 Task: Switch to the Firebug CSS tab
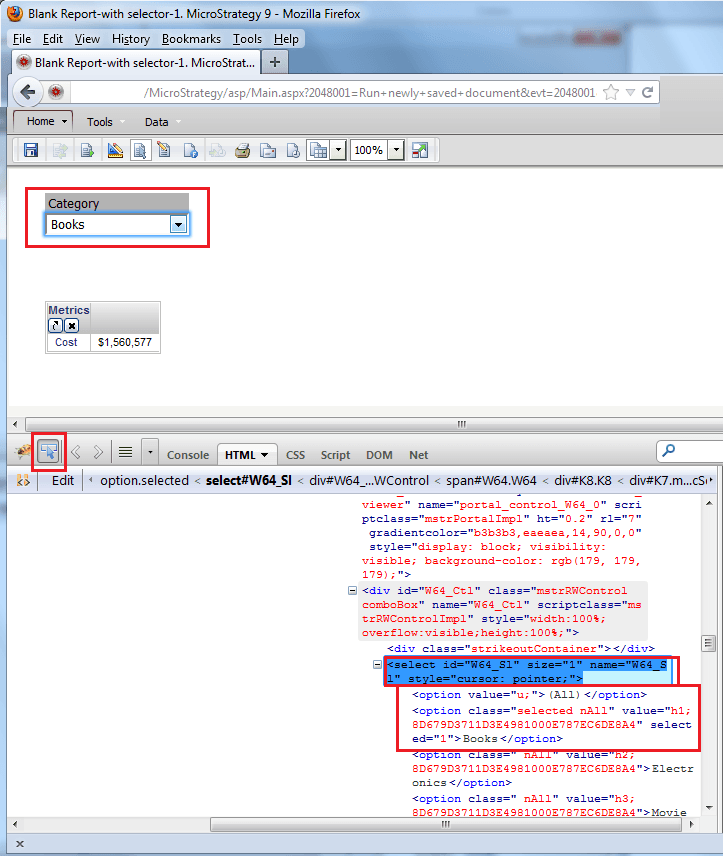[x=295, y=455]
